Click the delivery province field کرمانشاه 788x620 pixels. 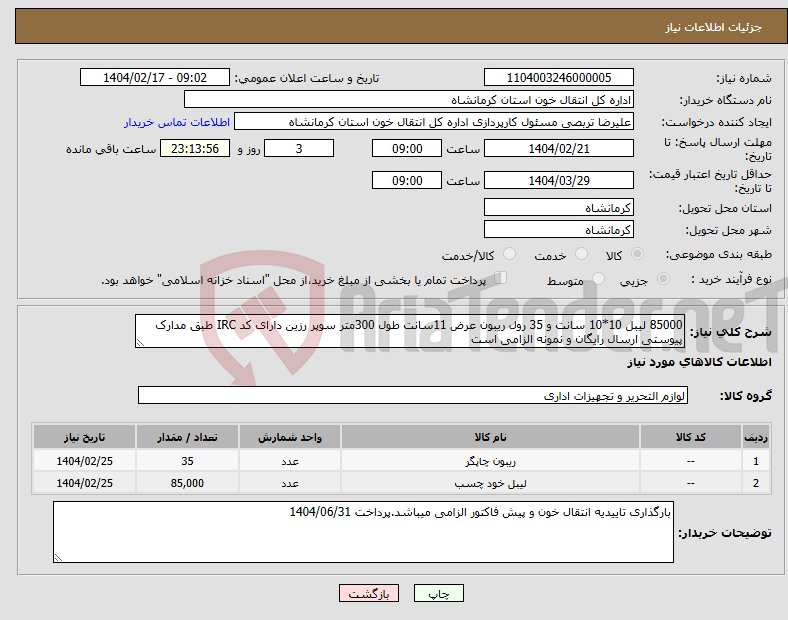[558, 207]
